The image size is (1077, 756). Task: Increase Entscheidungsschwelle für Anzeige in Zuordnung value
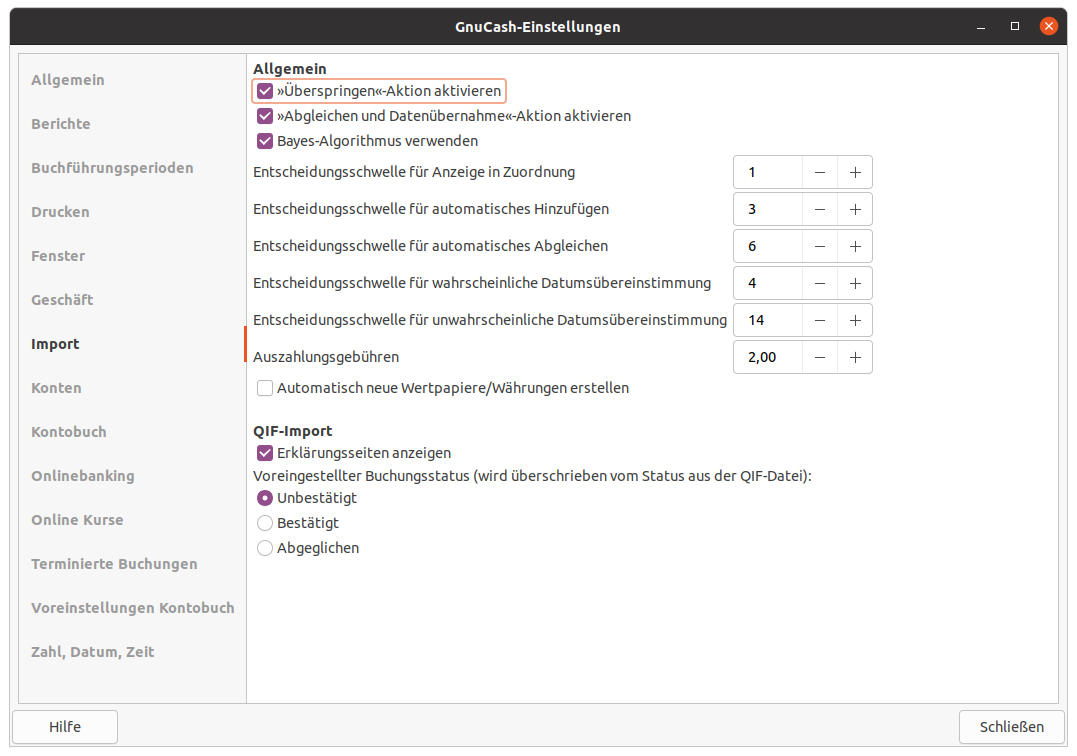855,172
